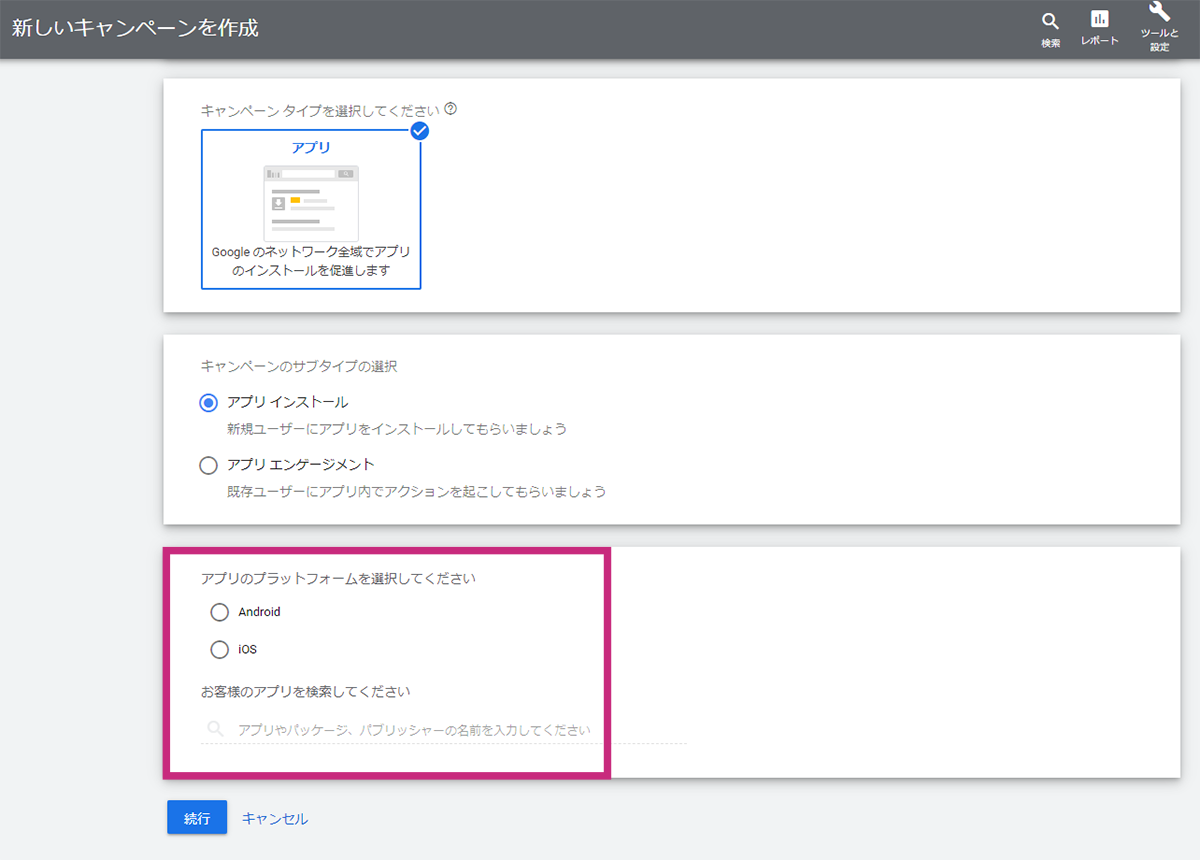Image resolution: width=1200 pixels, height=860 pixels.
Task: Open the reports (レポート) icon
Action: pyautogui.click(x=1099, y=20)
